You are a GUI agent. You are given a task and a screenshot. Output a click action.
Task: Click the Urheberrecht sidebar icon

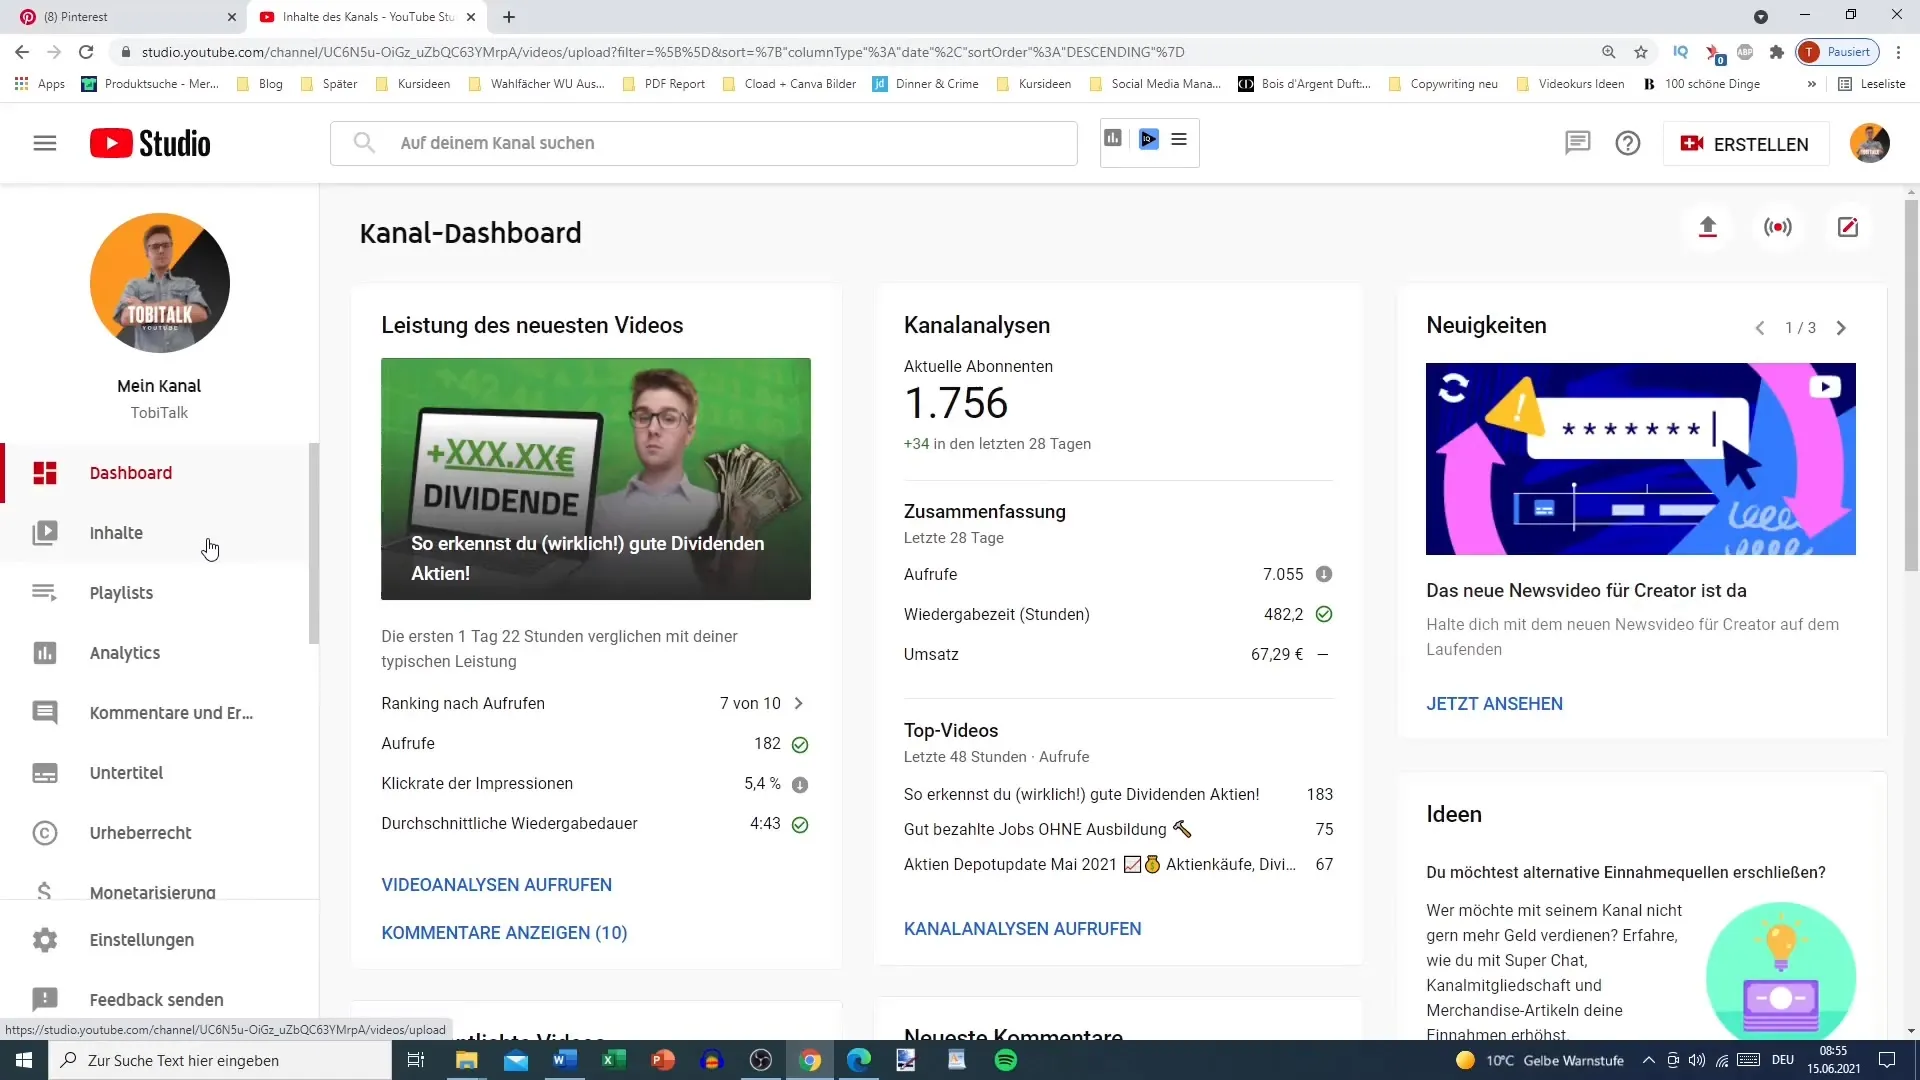click(45, 832)
